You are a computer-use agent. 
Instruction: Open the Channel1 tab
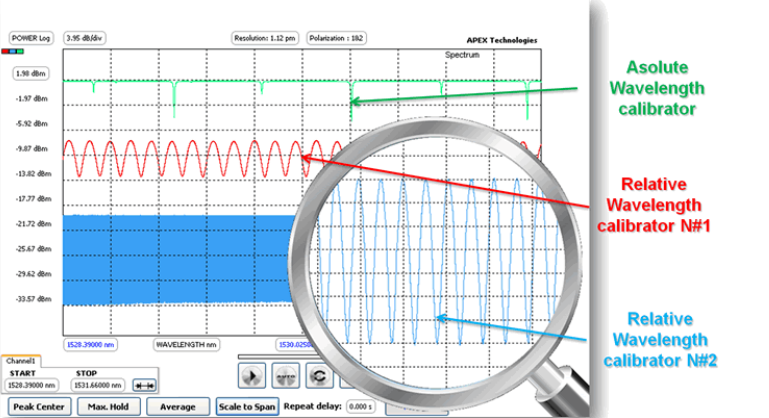21,361
